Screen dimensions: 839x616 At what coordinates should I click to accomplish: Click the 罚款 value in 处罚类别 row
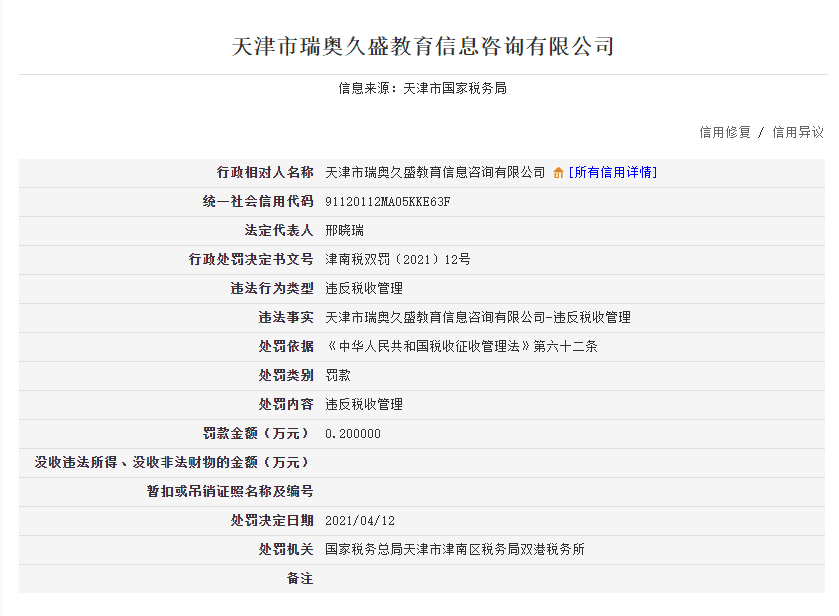[x=338, y=375]
